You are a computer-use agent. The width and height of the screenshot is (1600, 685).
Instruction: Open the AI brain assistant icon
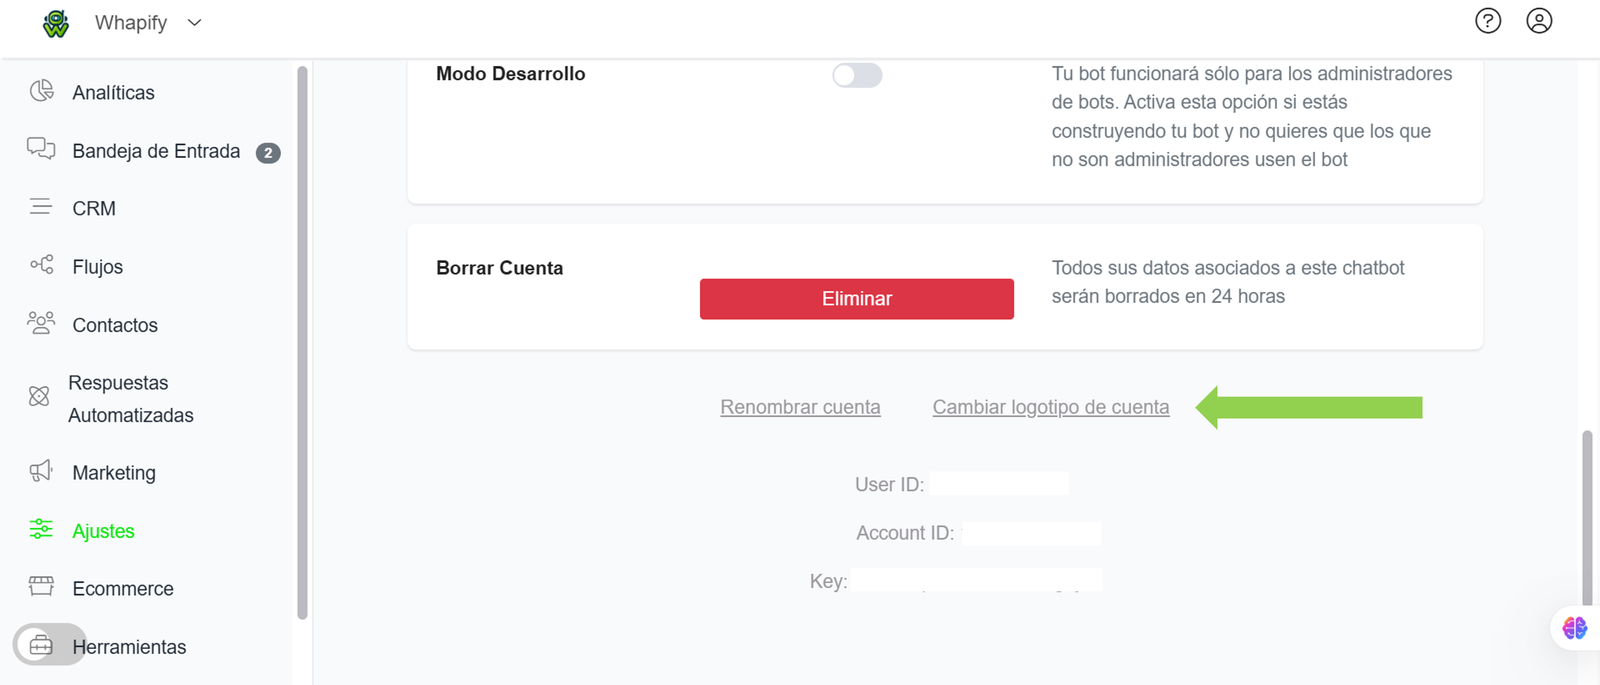click(1575, 628)
